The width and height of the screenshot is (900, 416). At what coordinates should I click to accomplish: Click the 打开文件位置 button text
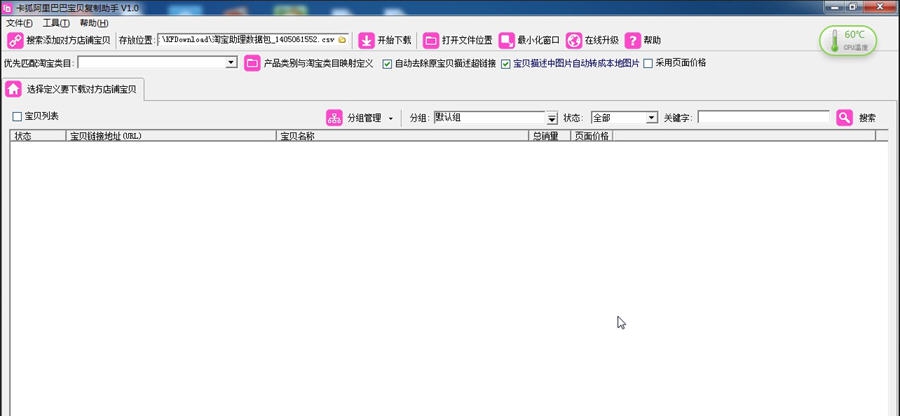tap(467, 40)
